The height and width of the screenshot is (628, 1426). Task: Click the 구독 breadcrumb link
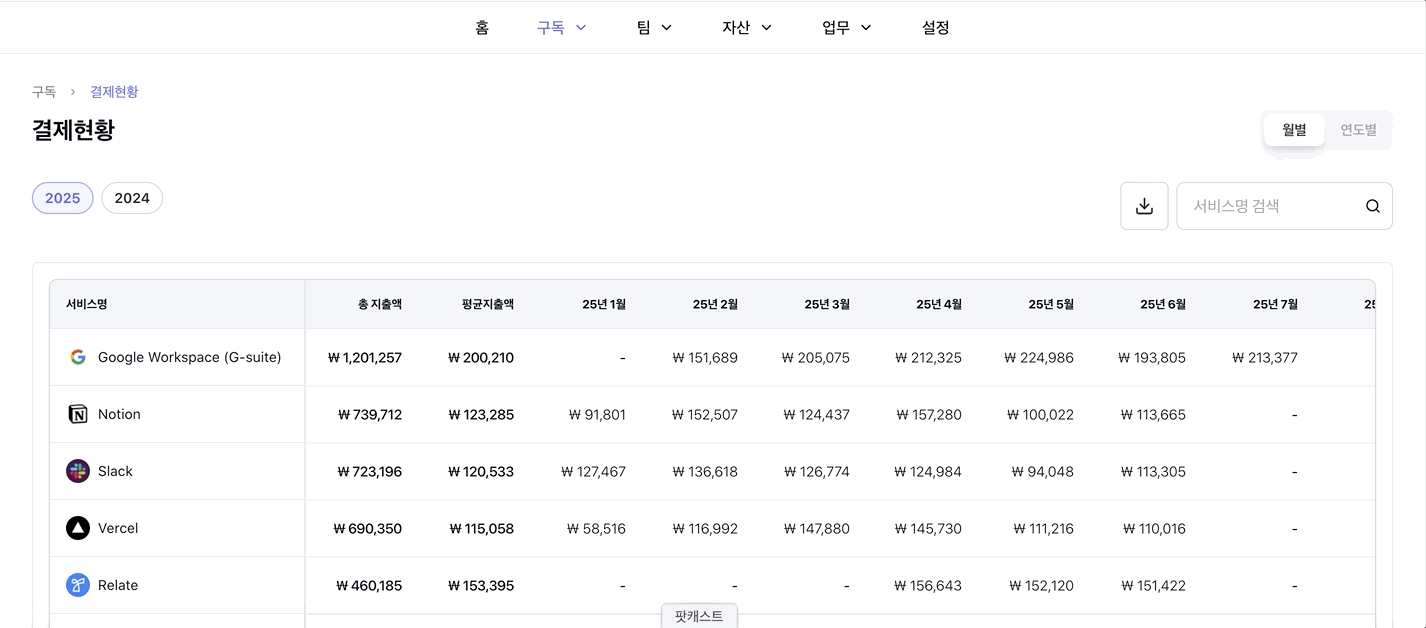[x=44, y=91]
